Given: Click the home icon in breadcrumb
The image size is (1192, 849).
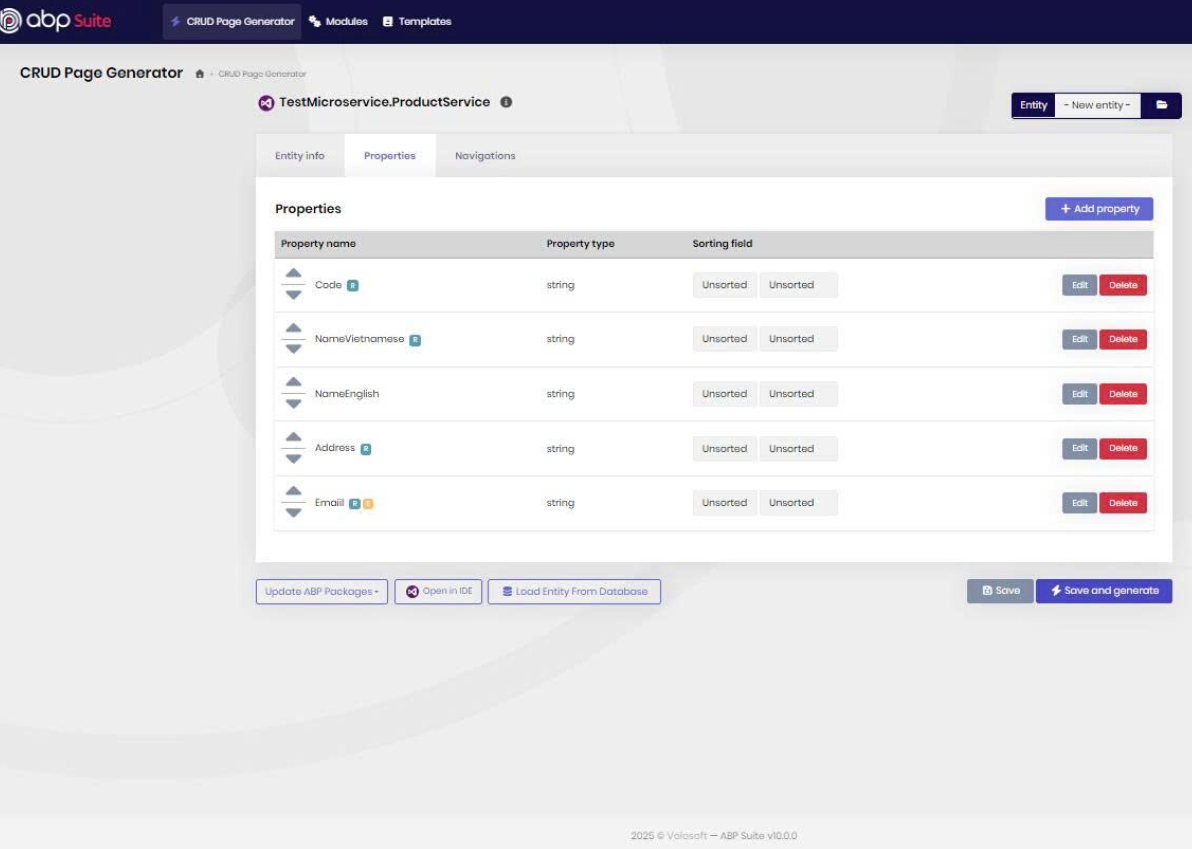Looking at the screenshot, I should pyautogui.click(x=201, y=74).
